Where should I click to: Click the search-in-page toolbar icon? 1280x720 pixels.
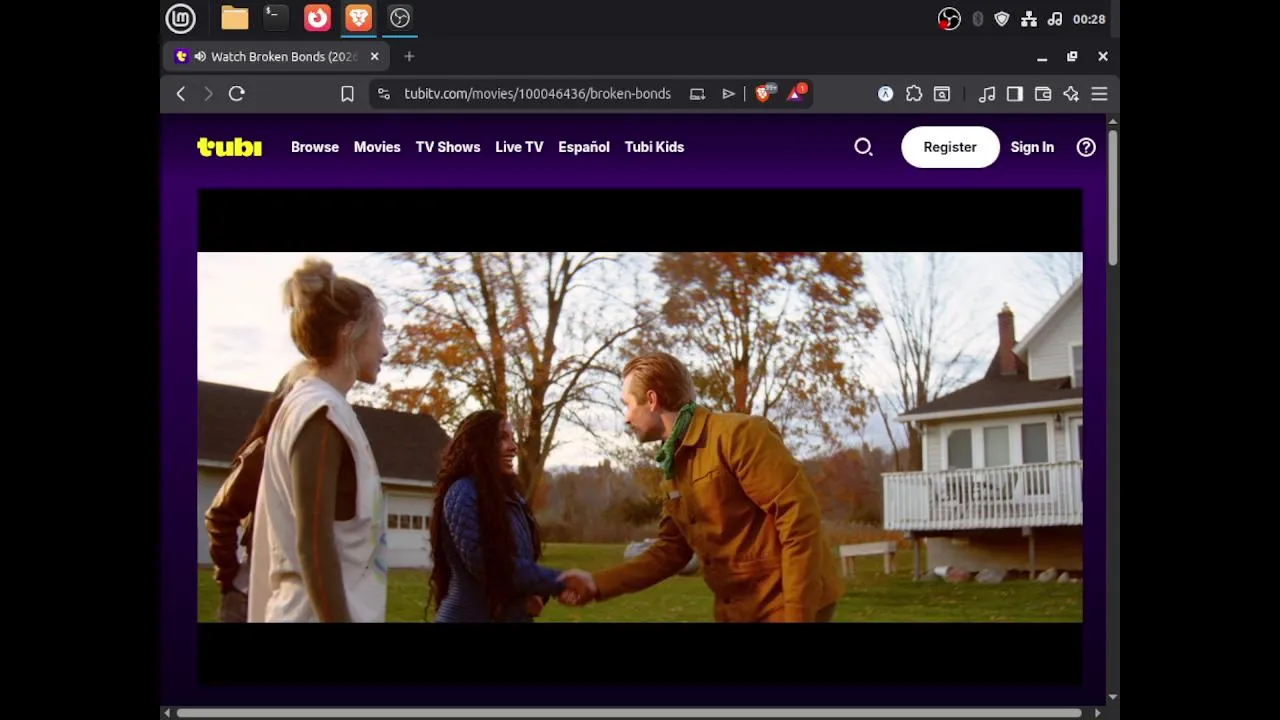[x=941, y=94]
